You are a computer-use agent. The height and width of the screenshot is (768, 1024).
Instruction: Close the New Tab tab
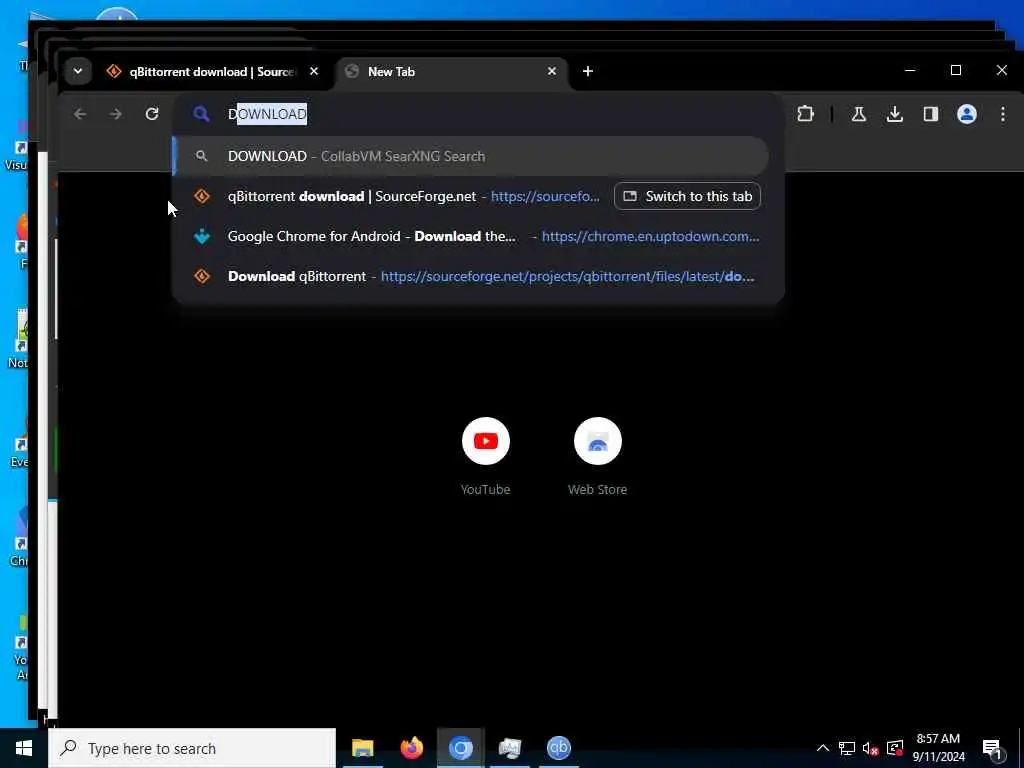click(552, 71)
